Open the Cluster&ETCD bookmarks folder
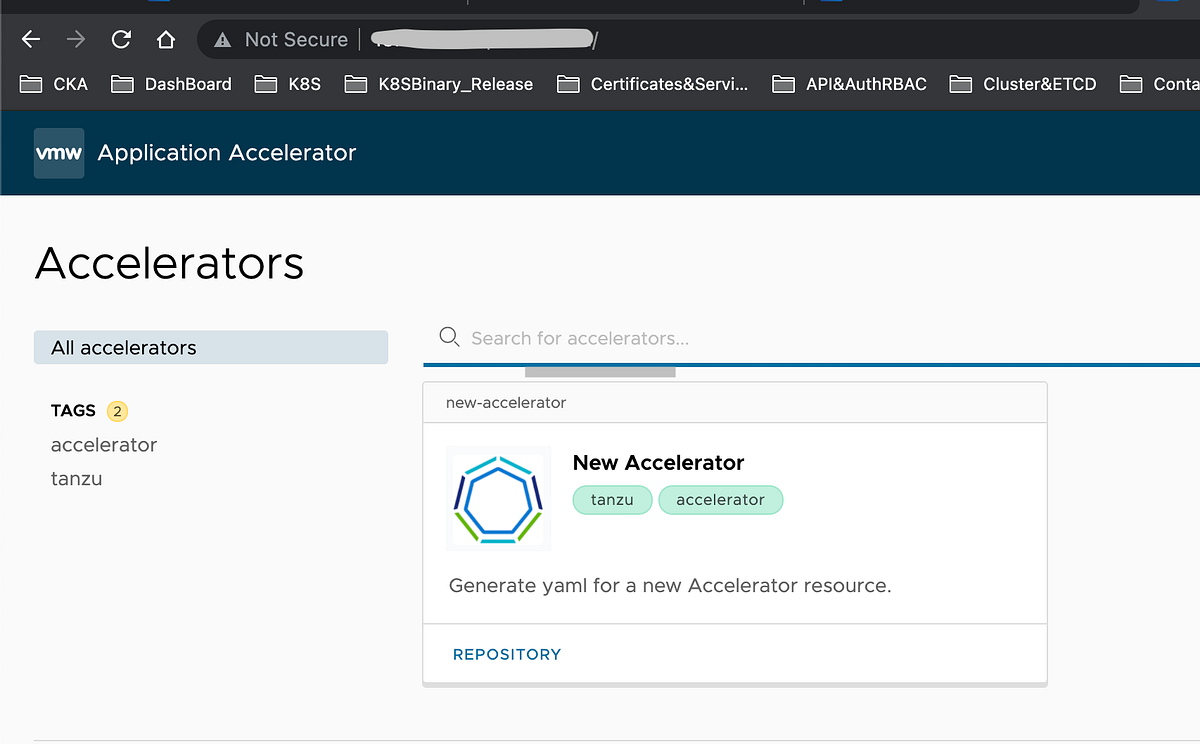This screenshot has width=1200, height=744. [1022, 84]
